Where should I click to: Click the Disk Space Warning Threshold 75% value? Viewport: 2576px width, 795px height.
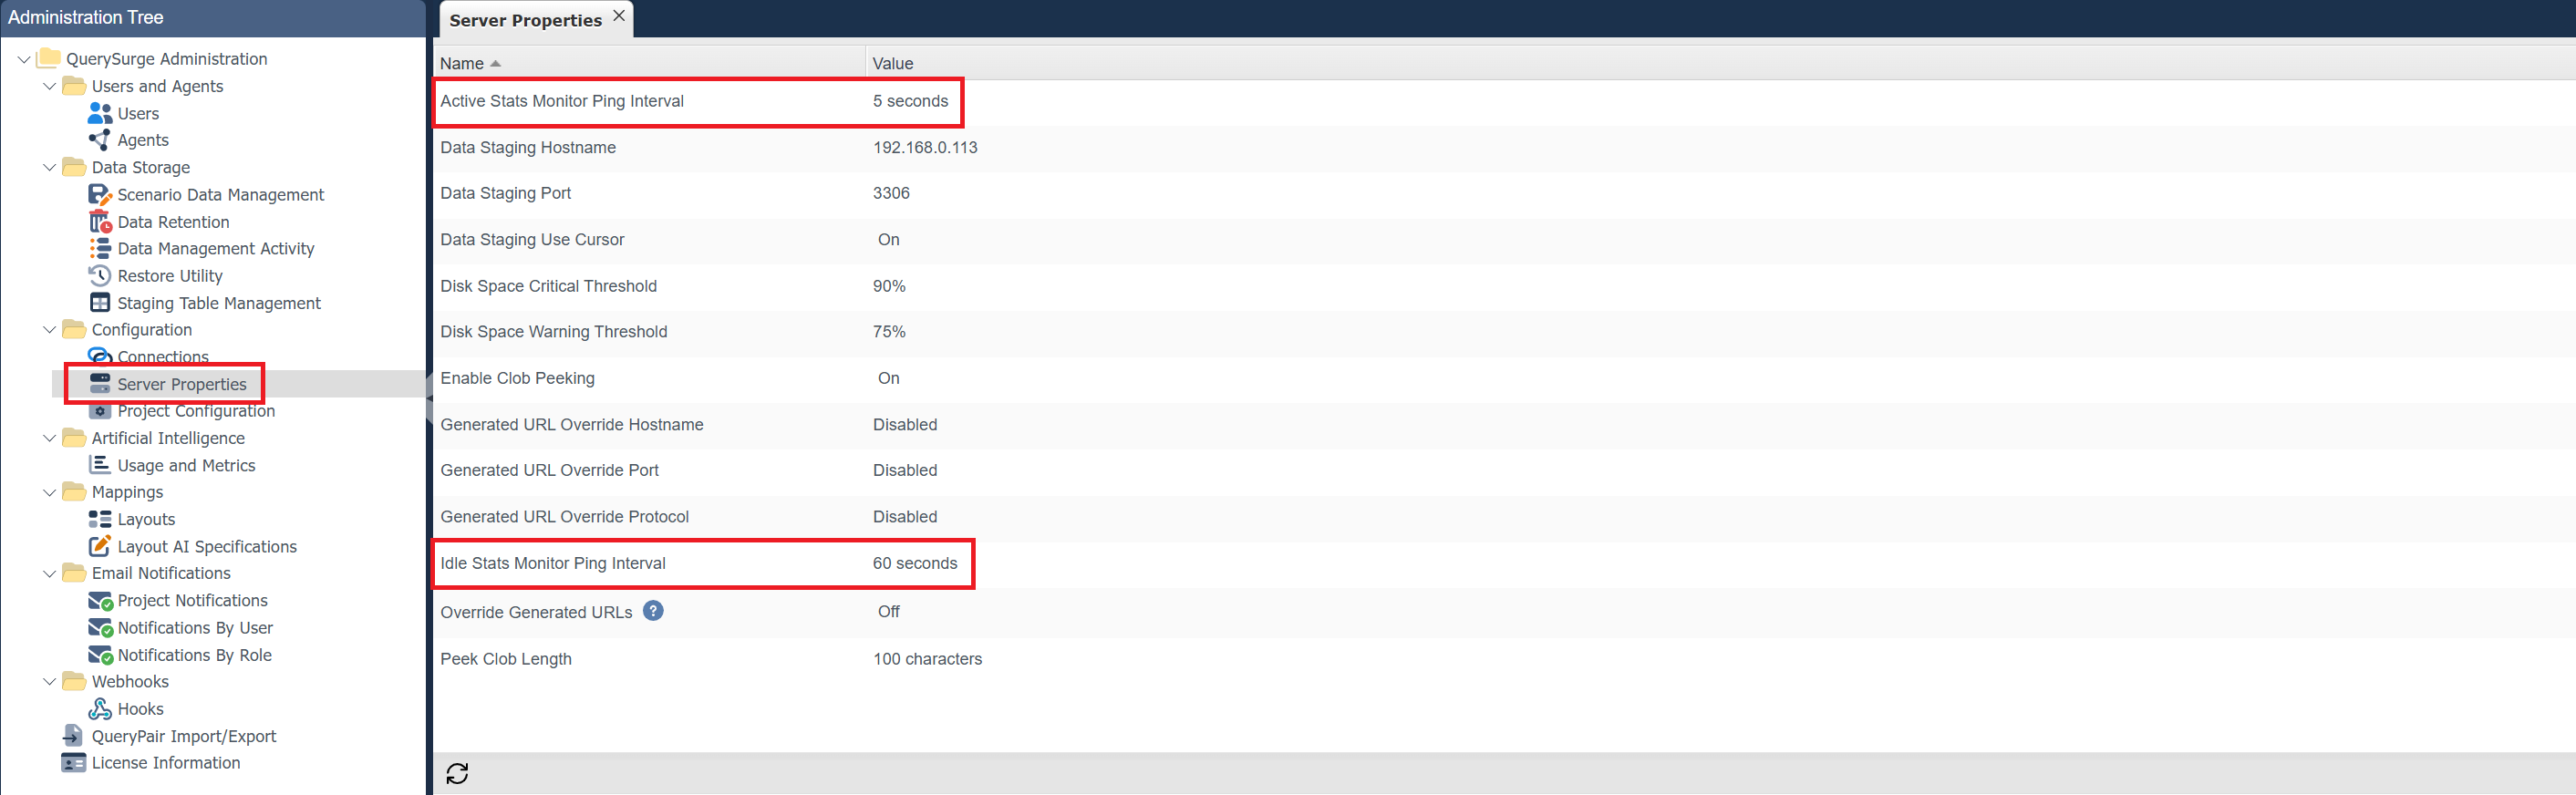889,331
